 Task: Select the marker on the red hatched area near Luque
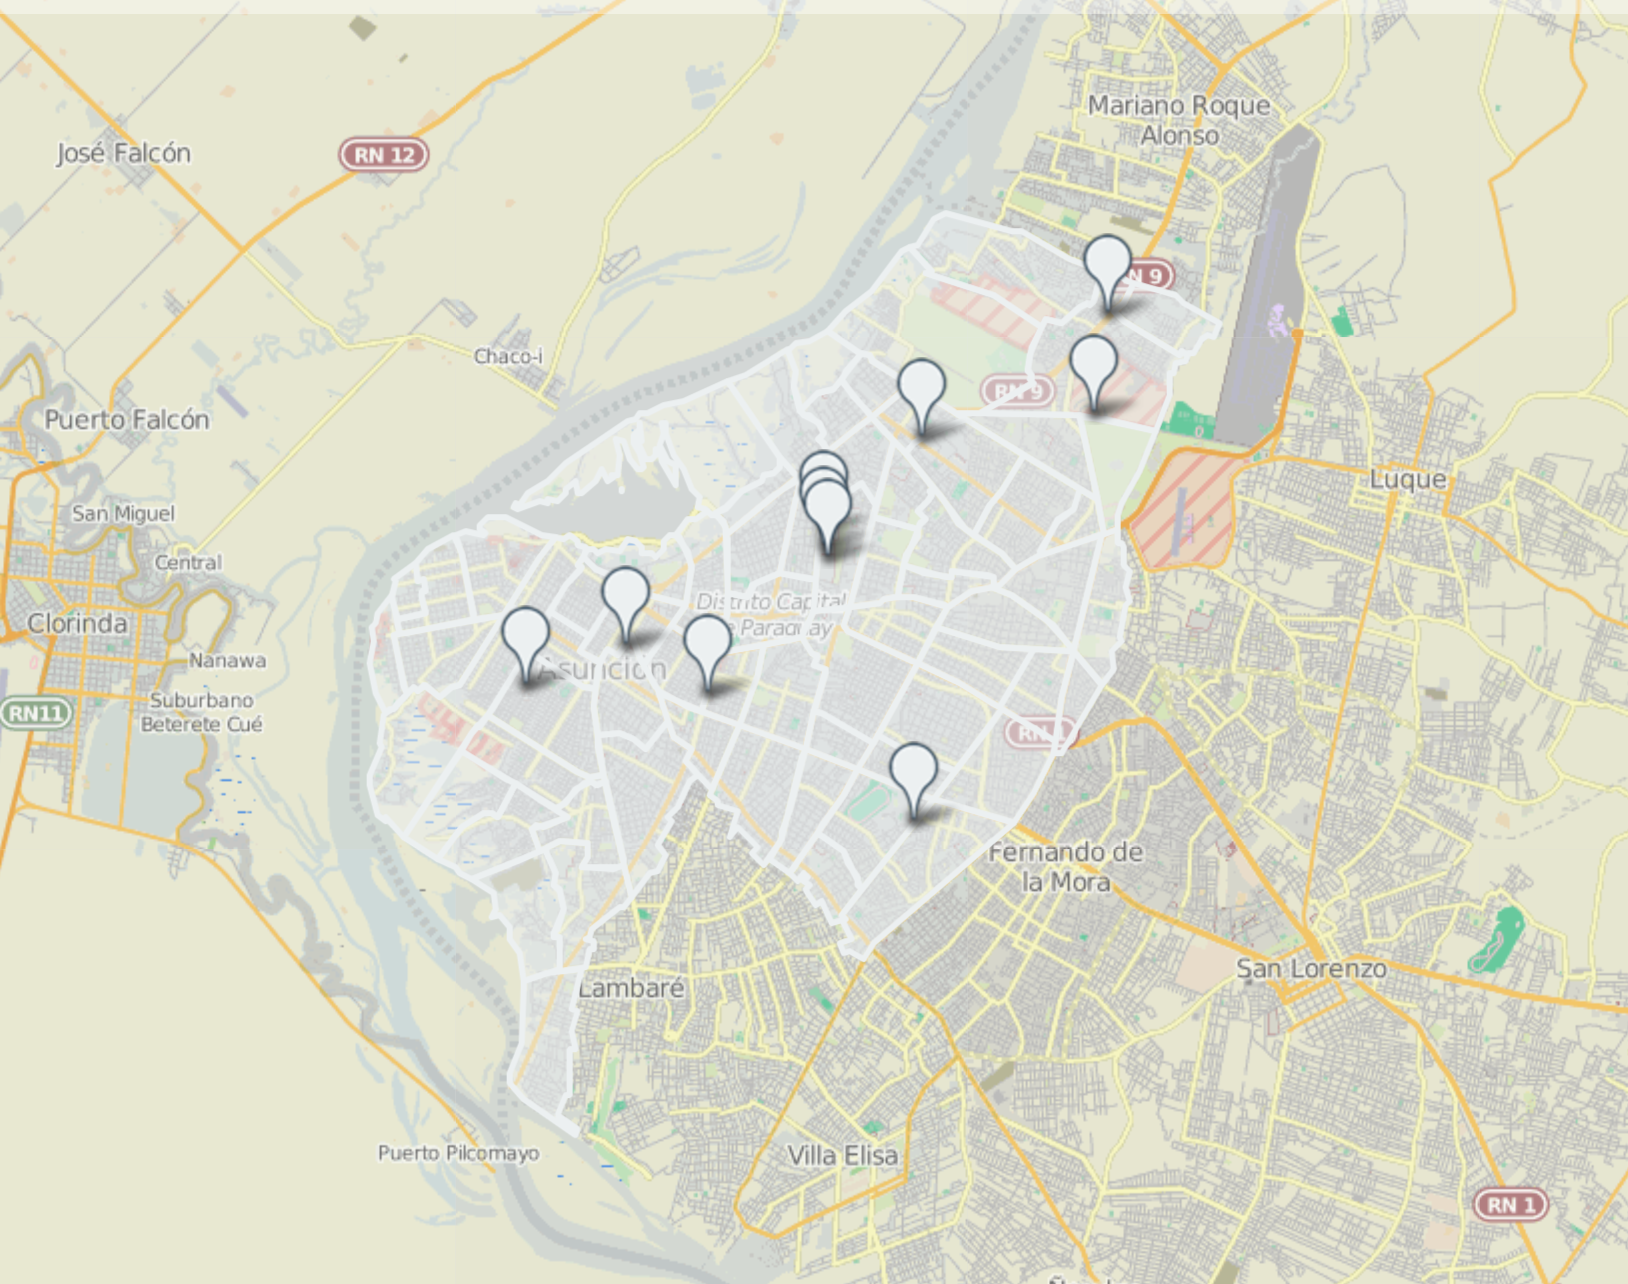pos(1094,373)
